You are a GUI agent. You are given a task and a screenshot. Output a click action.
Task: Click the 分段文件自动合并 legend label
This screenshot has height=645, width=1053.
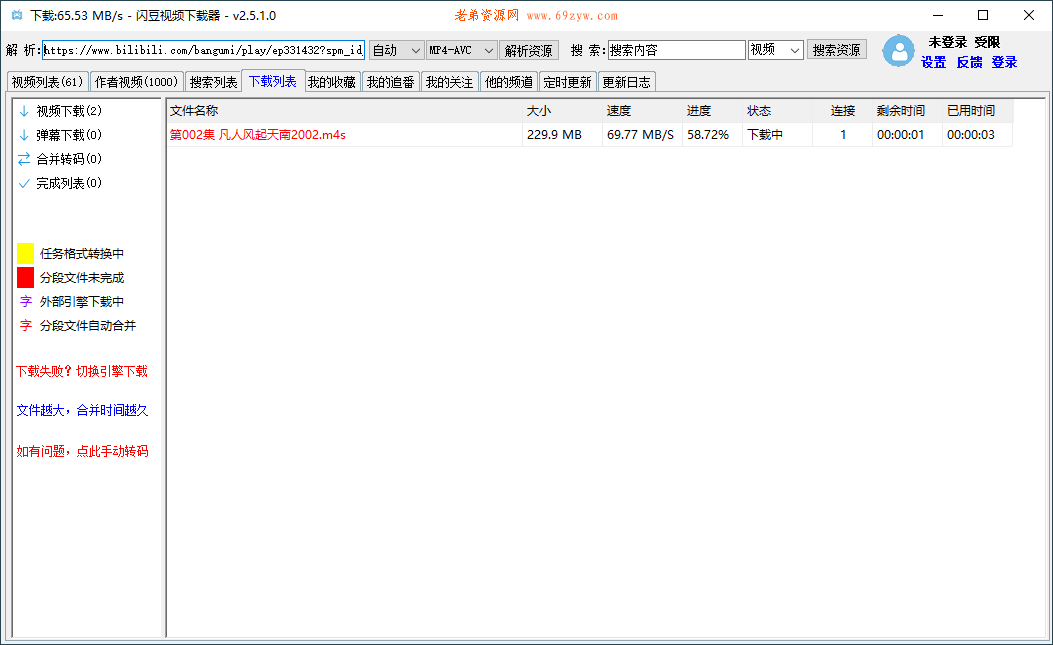(x=88, y=326)
